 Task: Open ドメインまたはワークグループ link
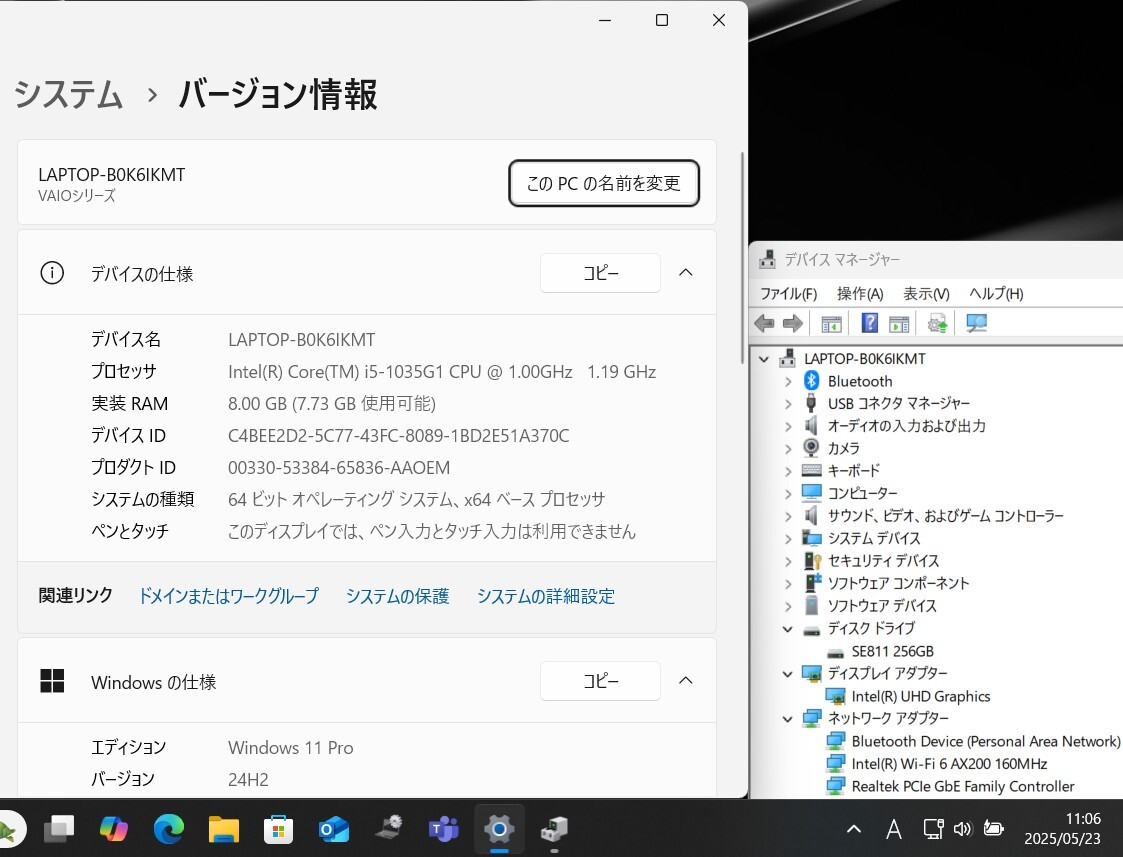click(228, 596)
